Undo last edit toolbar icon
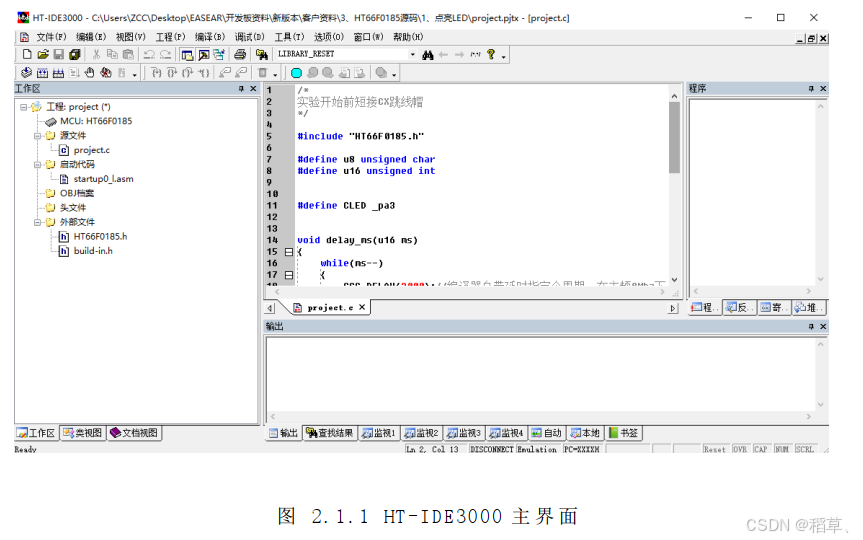Image resolution: width=863 pixels, height=540 pixels. [x=149, y=54]
